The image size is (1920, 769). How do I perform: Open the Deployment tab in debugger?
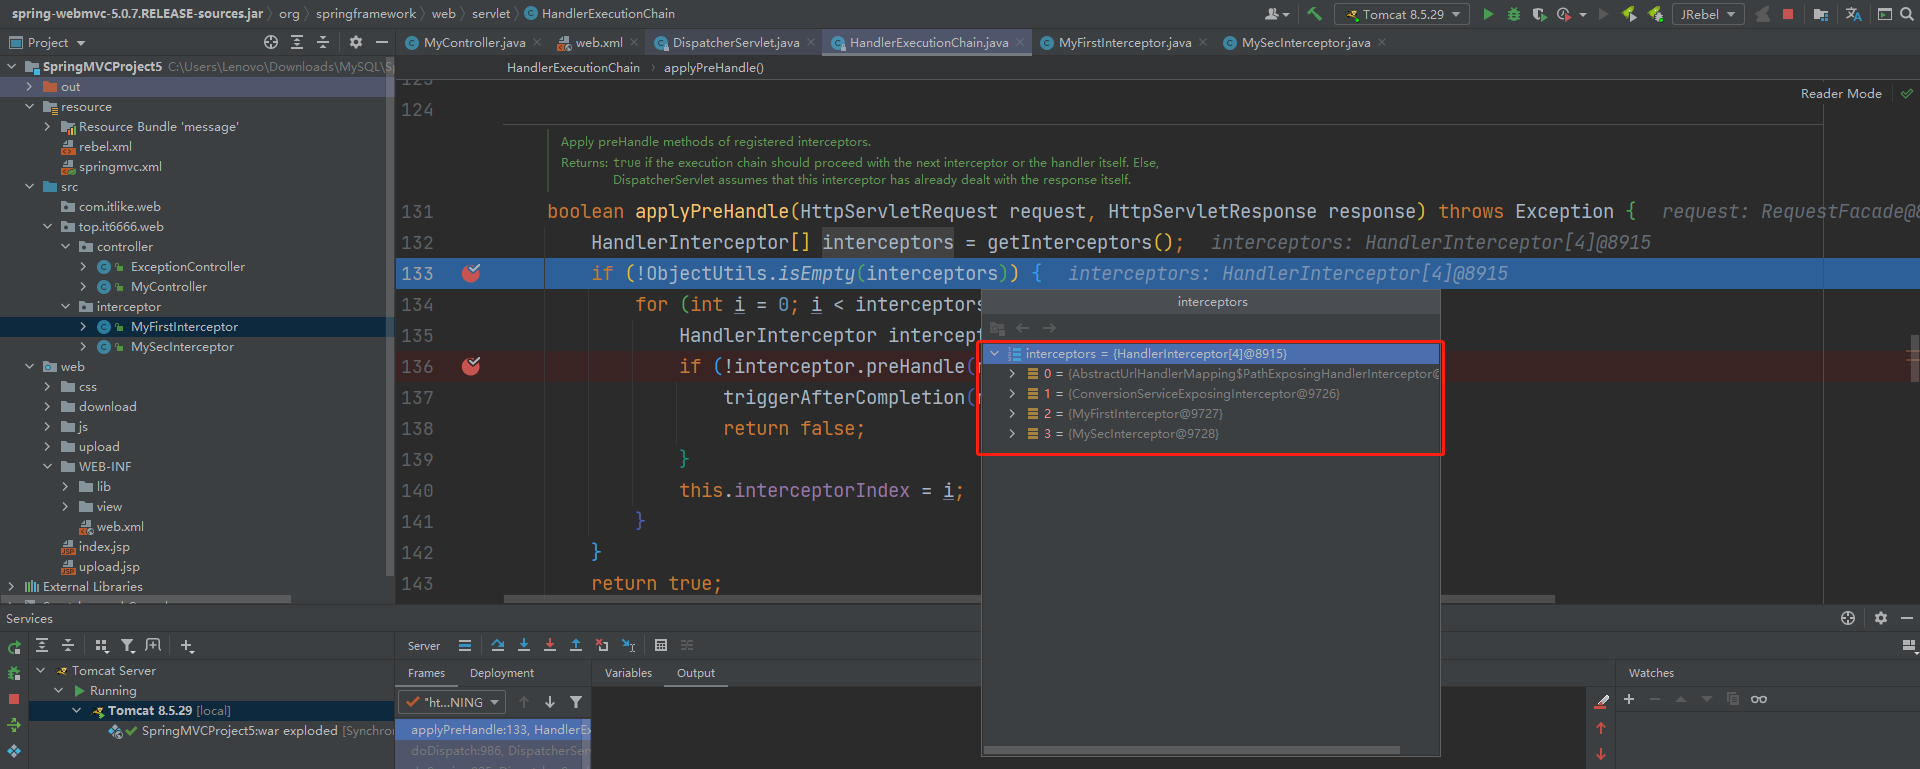click(502, 673)
